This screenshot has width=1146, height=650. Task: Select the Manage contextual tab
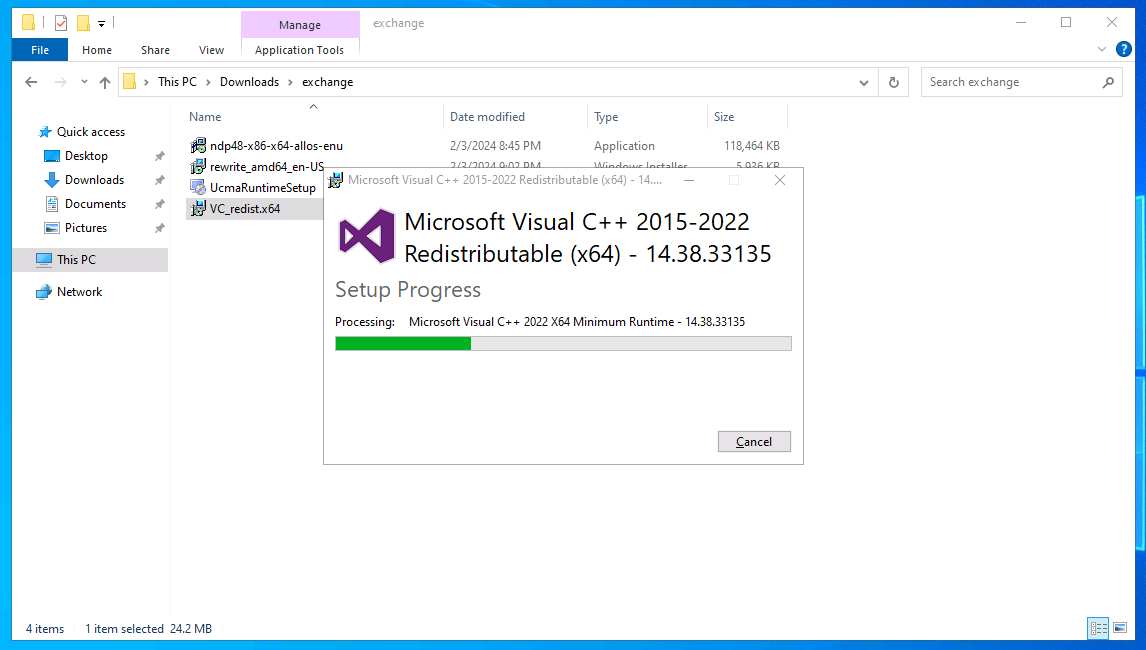click(x=300, y=25)
